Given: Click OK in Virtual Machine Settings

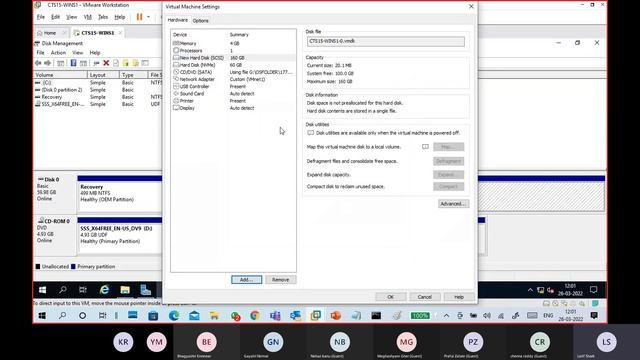Looking at the screenshot, I should click(390, 297).
